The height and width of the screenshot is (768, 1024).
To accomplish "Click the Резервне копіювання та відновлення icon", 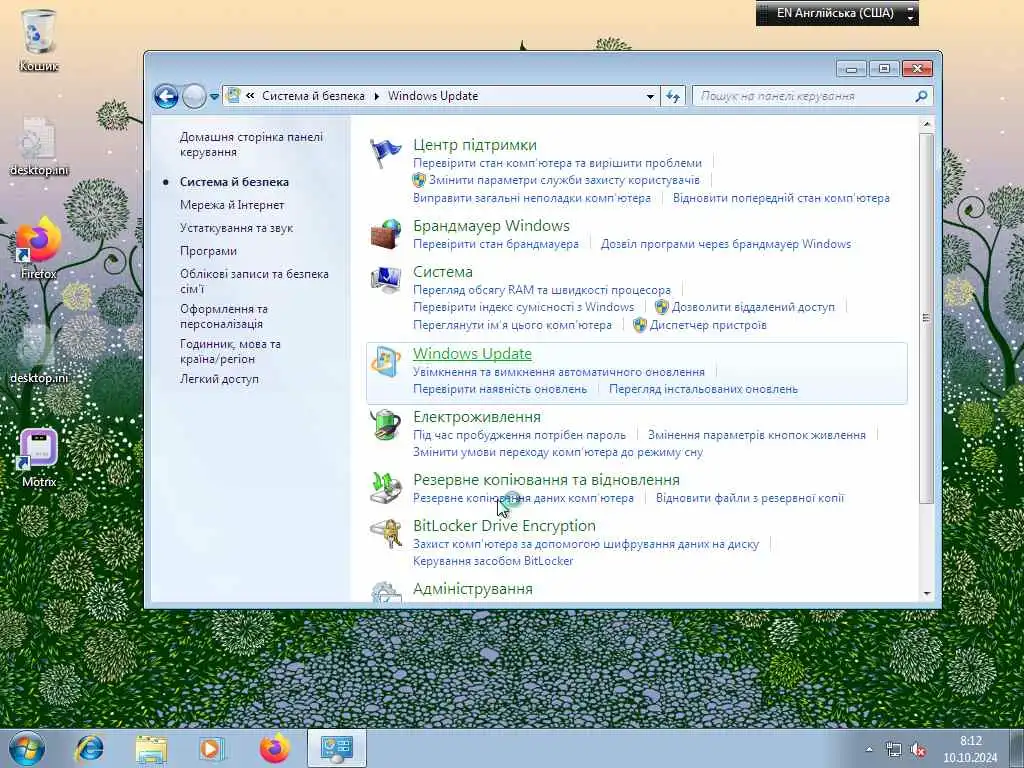I will [385, 488].
